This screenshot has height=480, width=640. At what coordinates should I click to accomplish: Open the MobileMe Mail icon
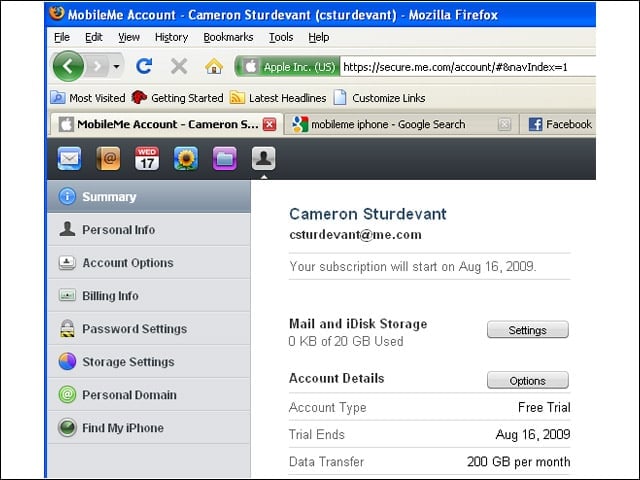69,158
